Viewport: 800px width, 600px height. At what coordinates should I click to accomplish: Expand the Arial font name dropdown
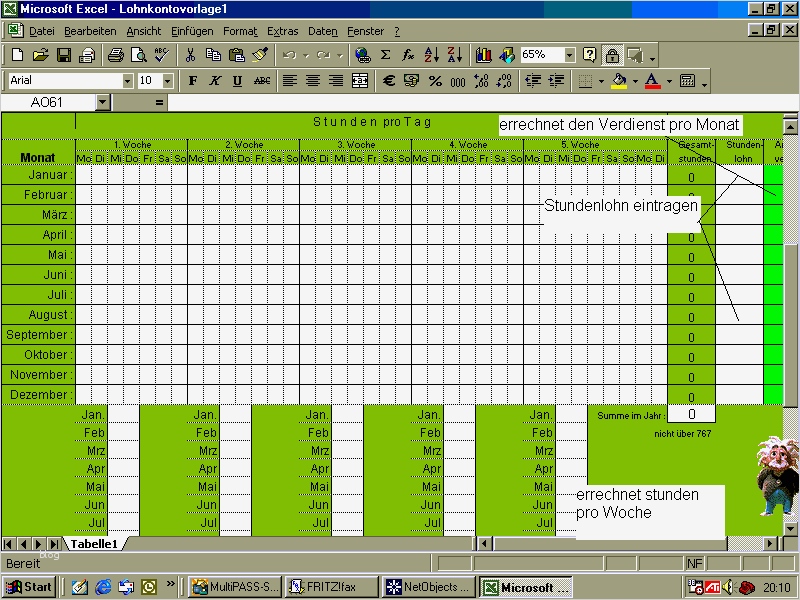[128, 81]
